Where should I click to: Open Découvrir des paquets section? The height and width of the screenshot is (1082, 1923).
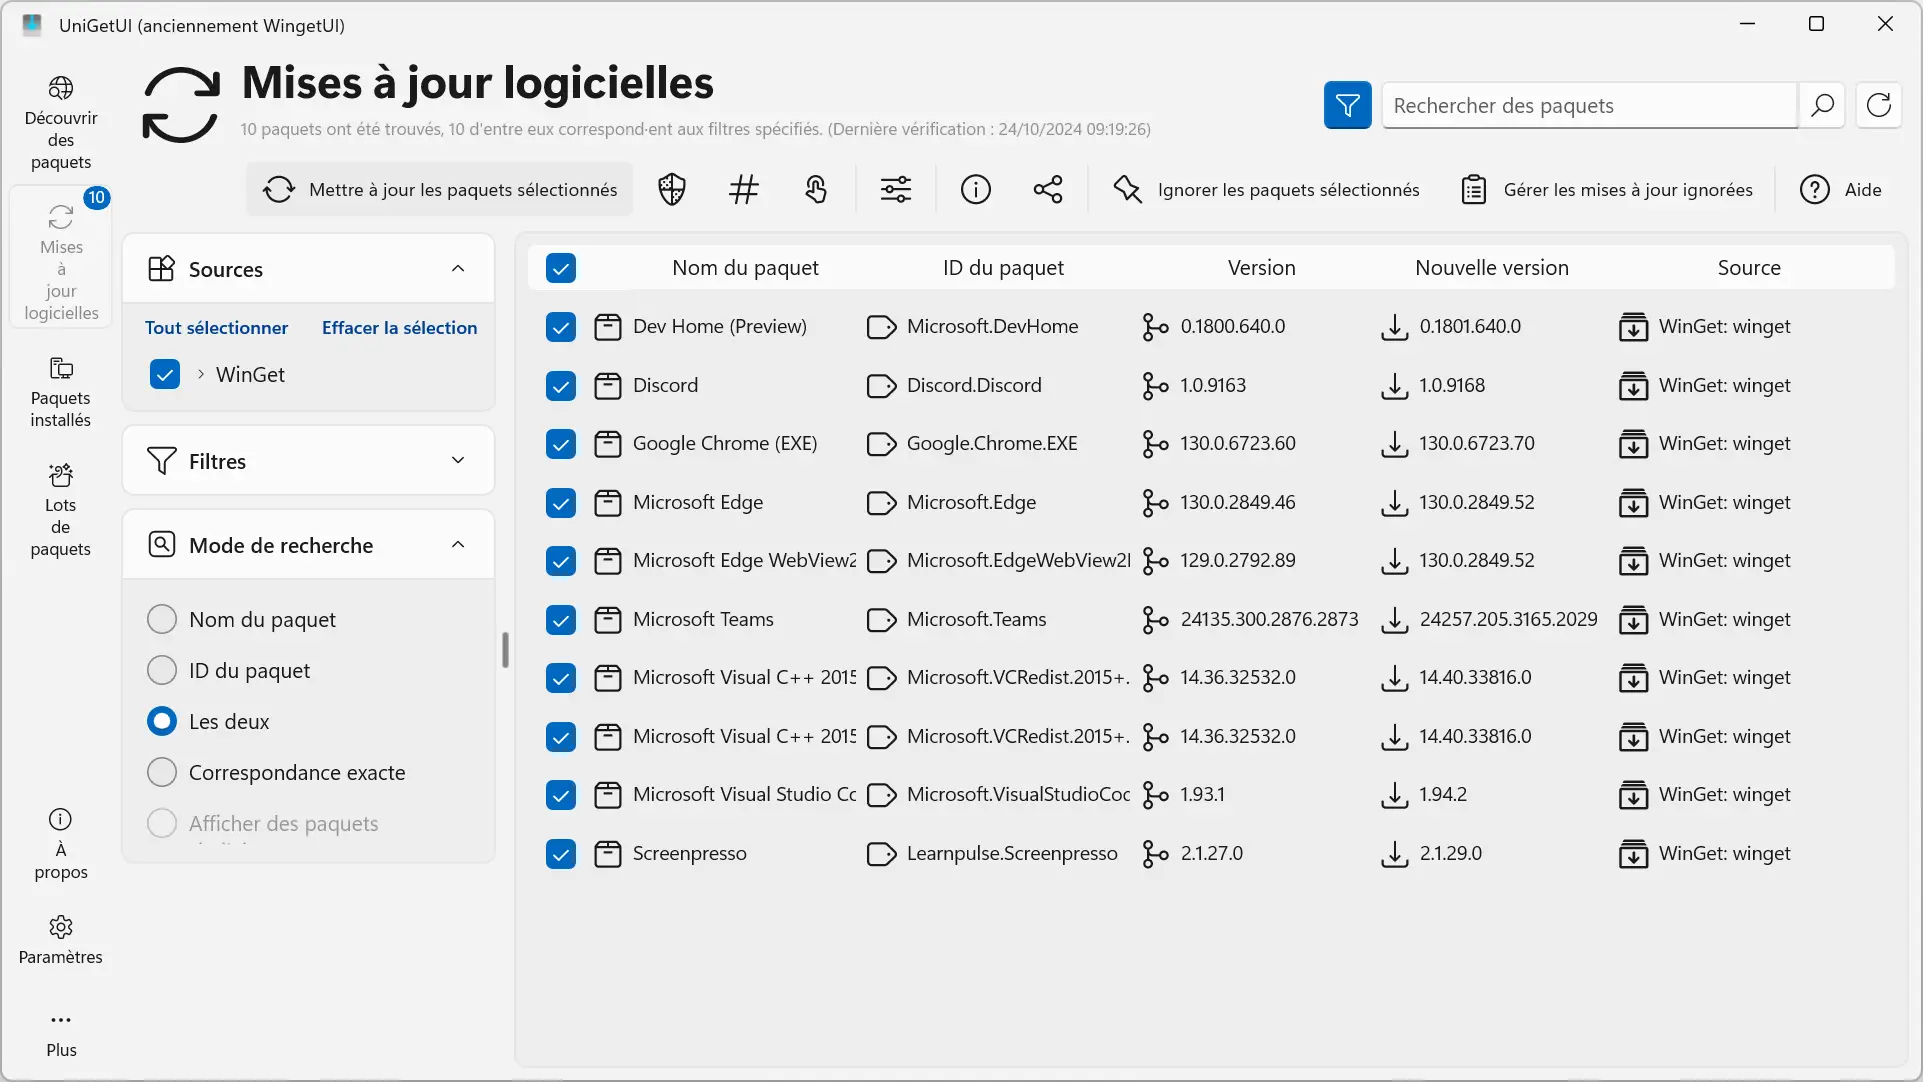(61, 122)
